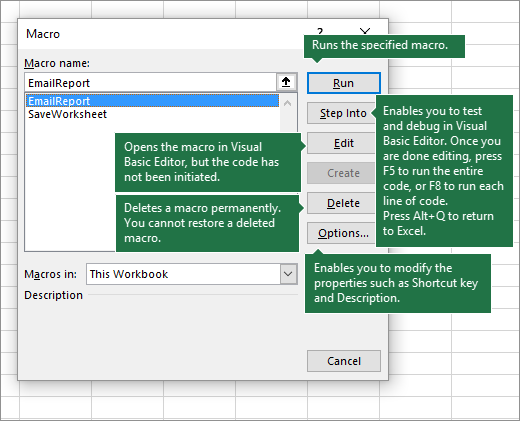Open the Options... dialog button

coord(342,233)
